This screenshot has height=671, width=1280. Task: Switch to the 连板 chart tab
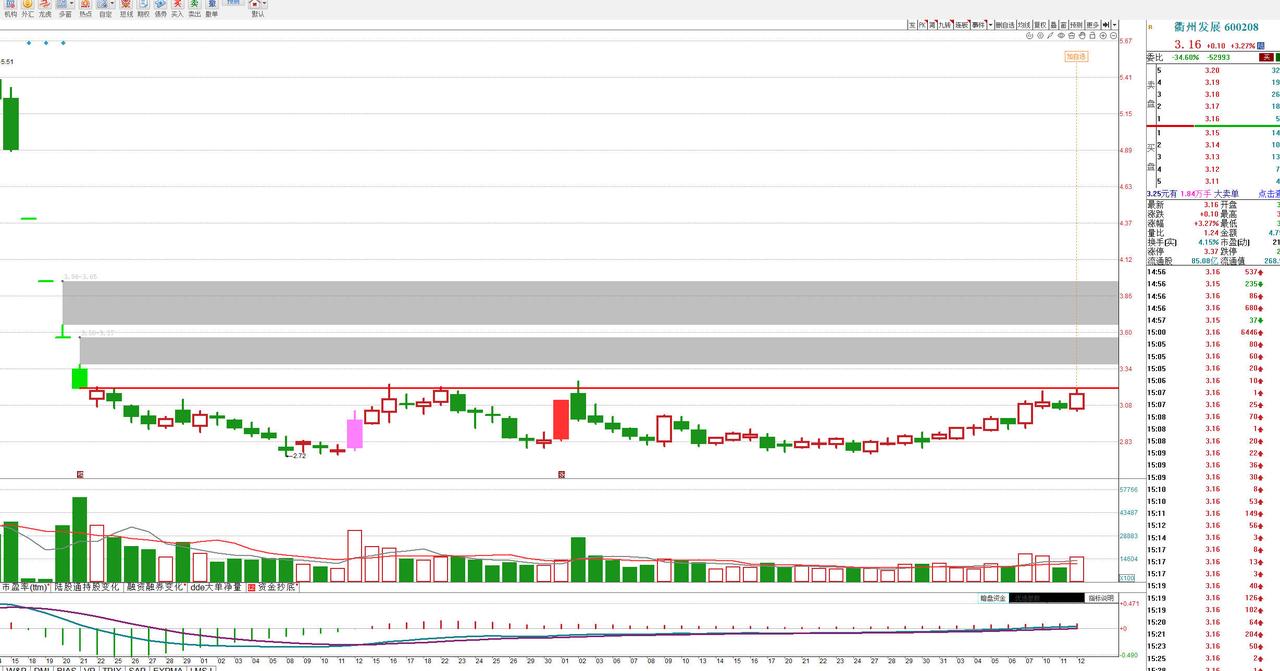tap(961, 25)
